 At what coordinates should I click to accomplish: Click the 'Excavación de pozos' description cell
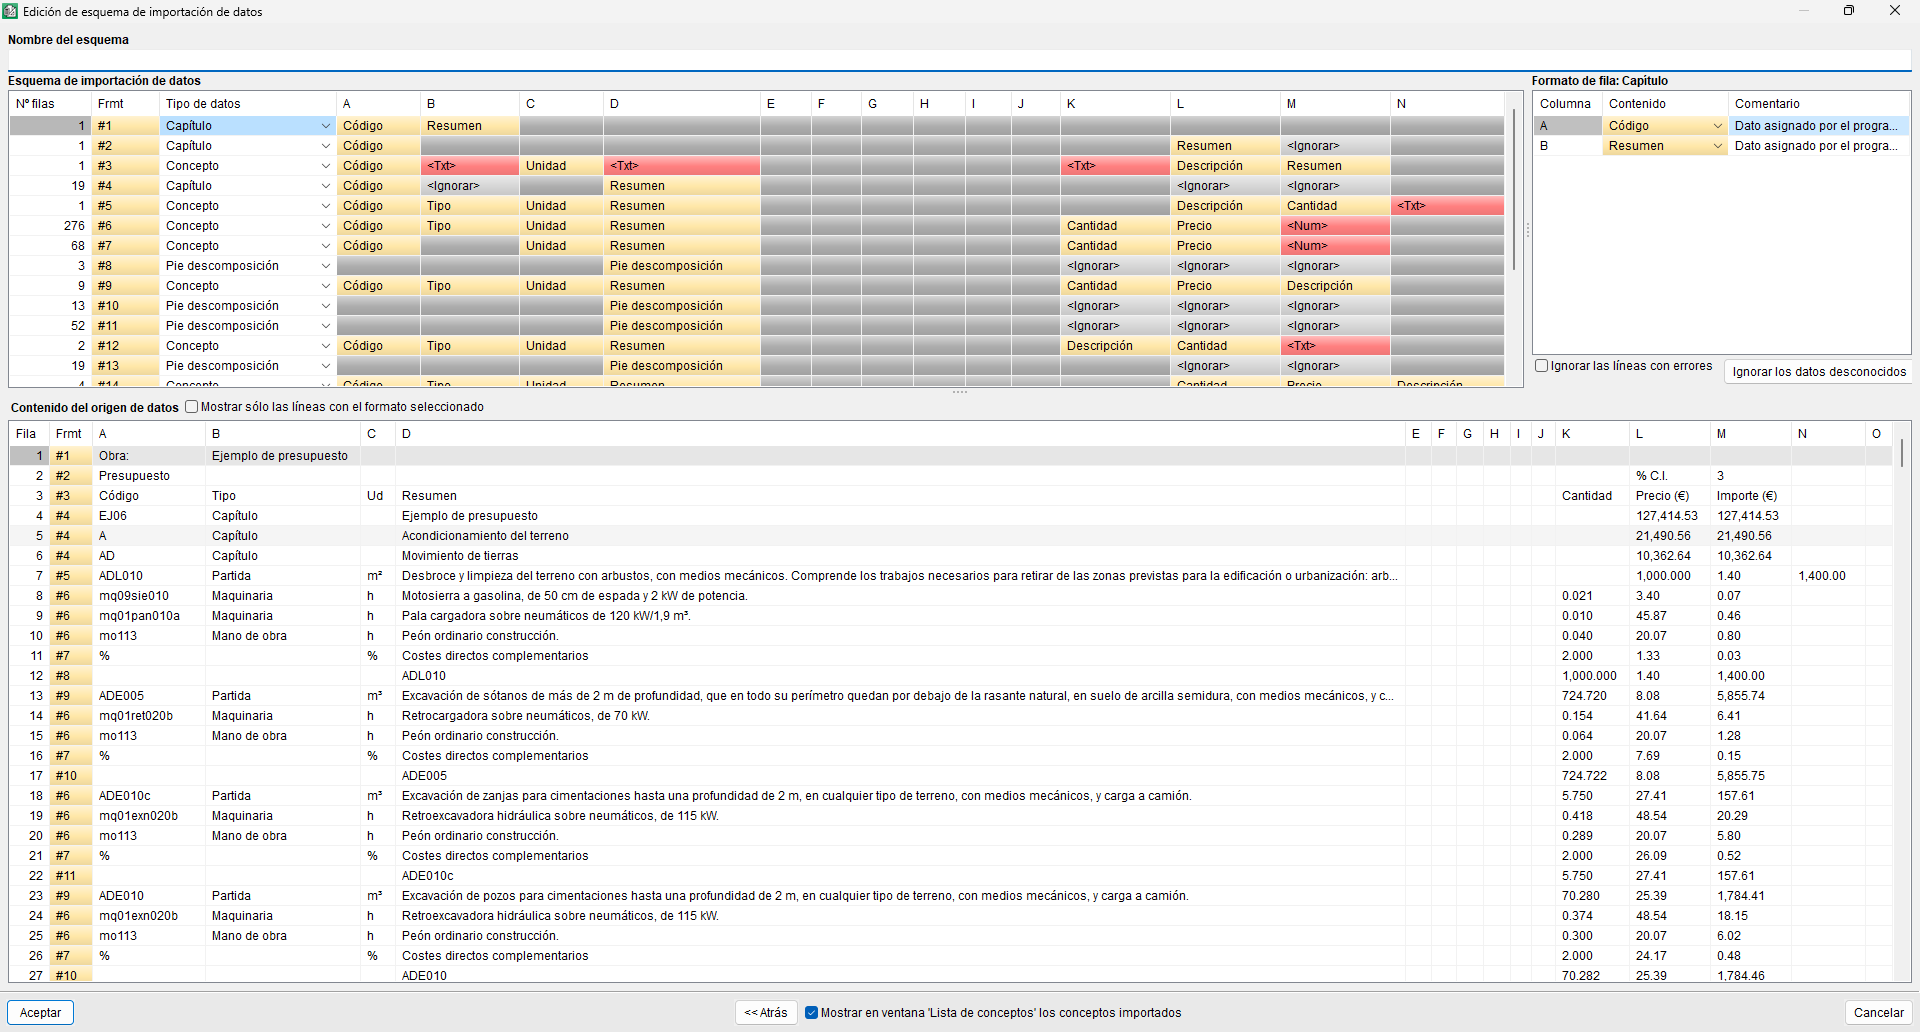(x=900, y=896)
